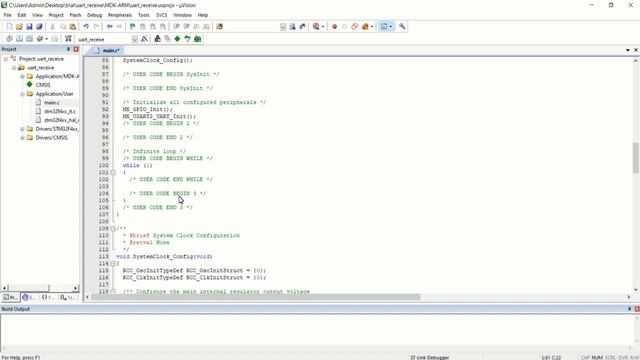
Task: Create a new file with toolbar icon
Action: (9, 27)
